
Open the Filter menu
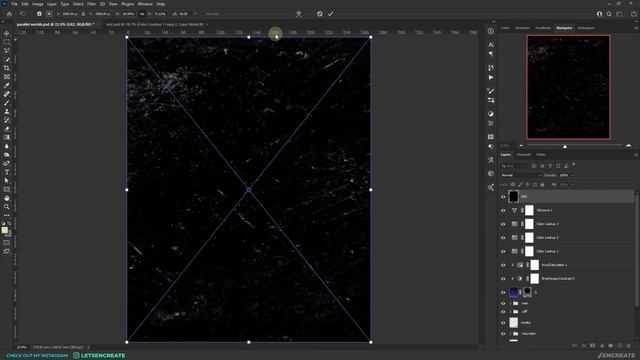tap(91, 4)
